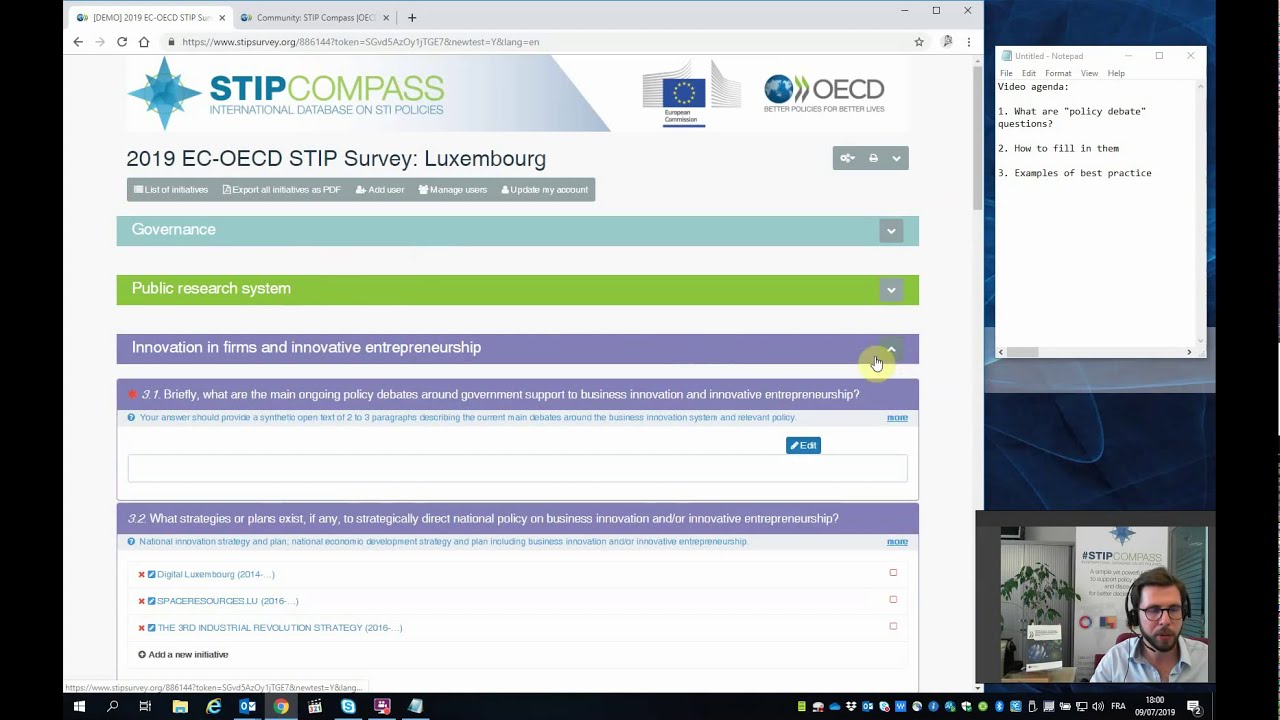
Task: Open Windows Start menu
Action: click(79, 707)
